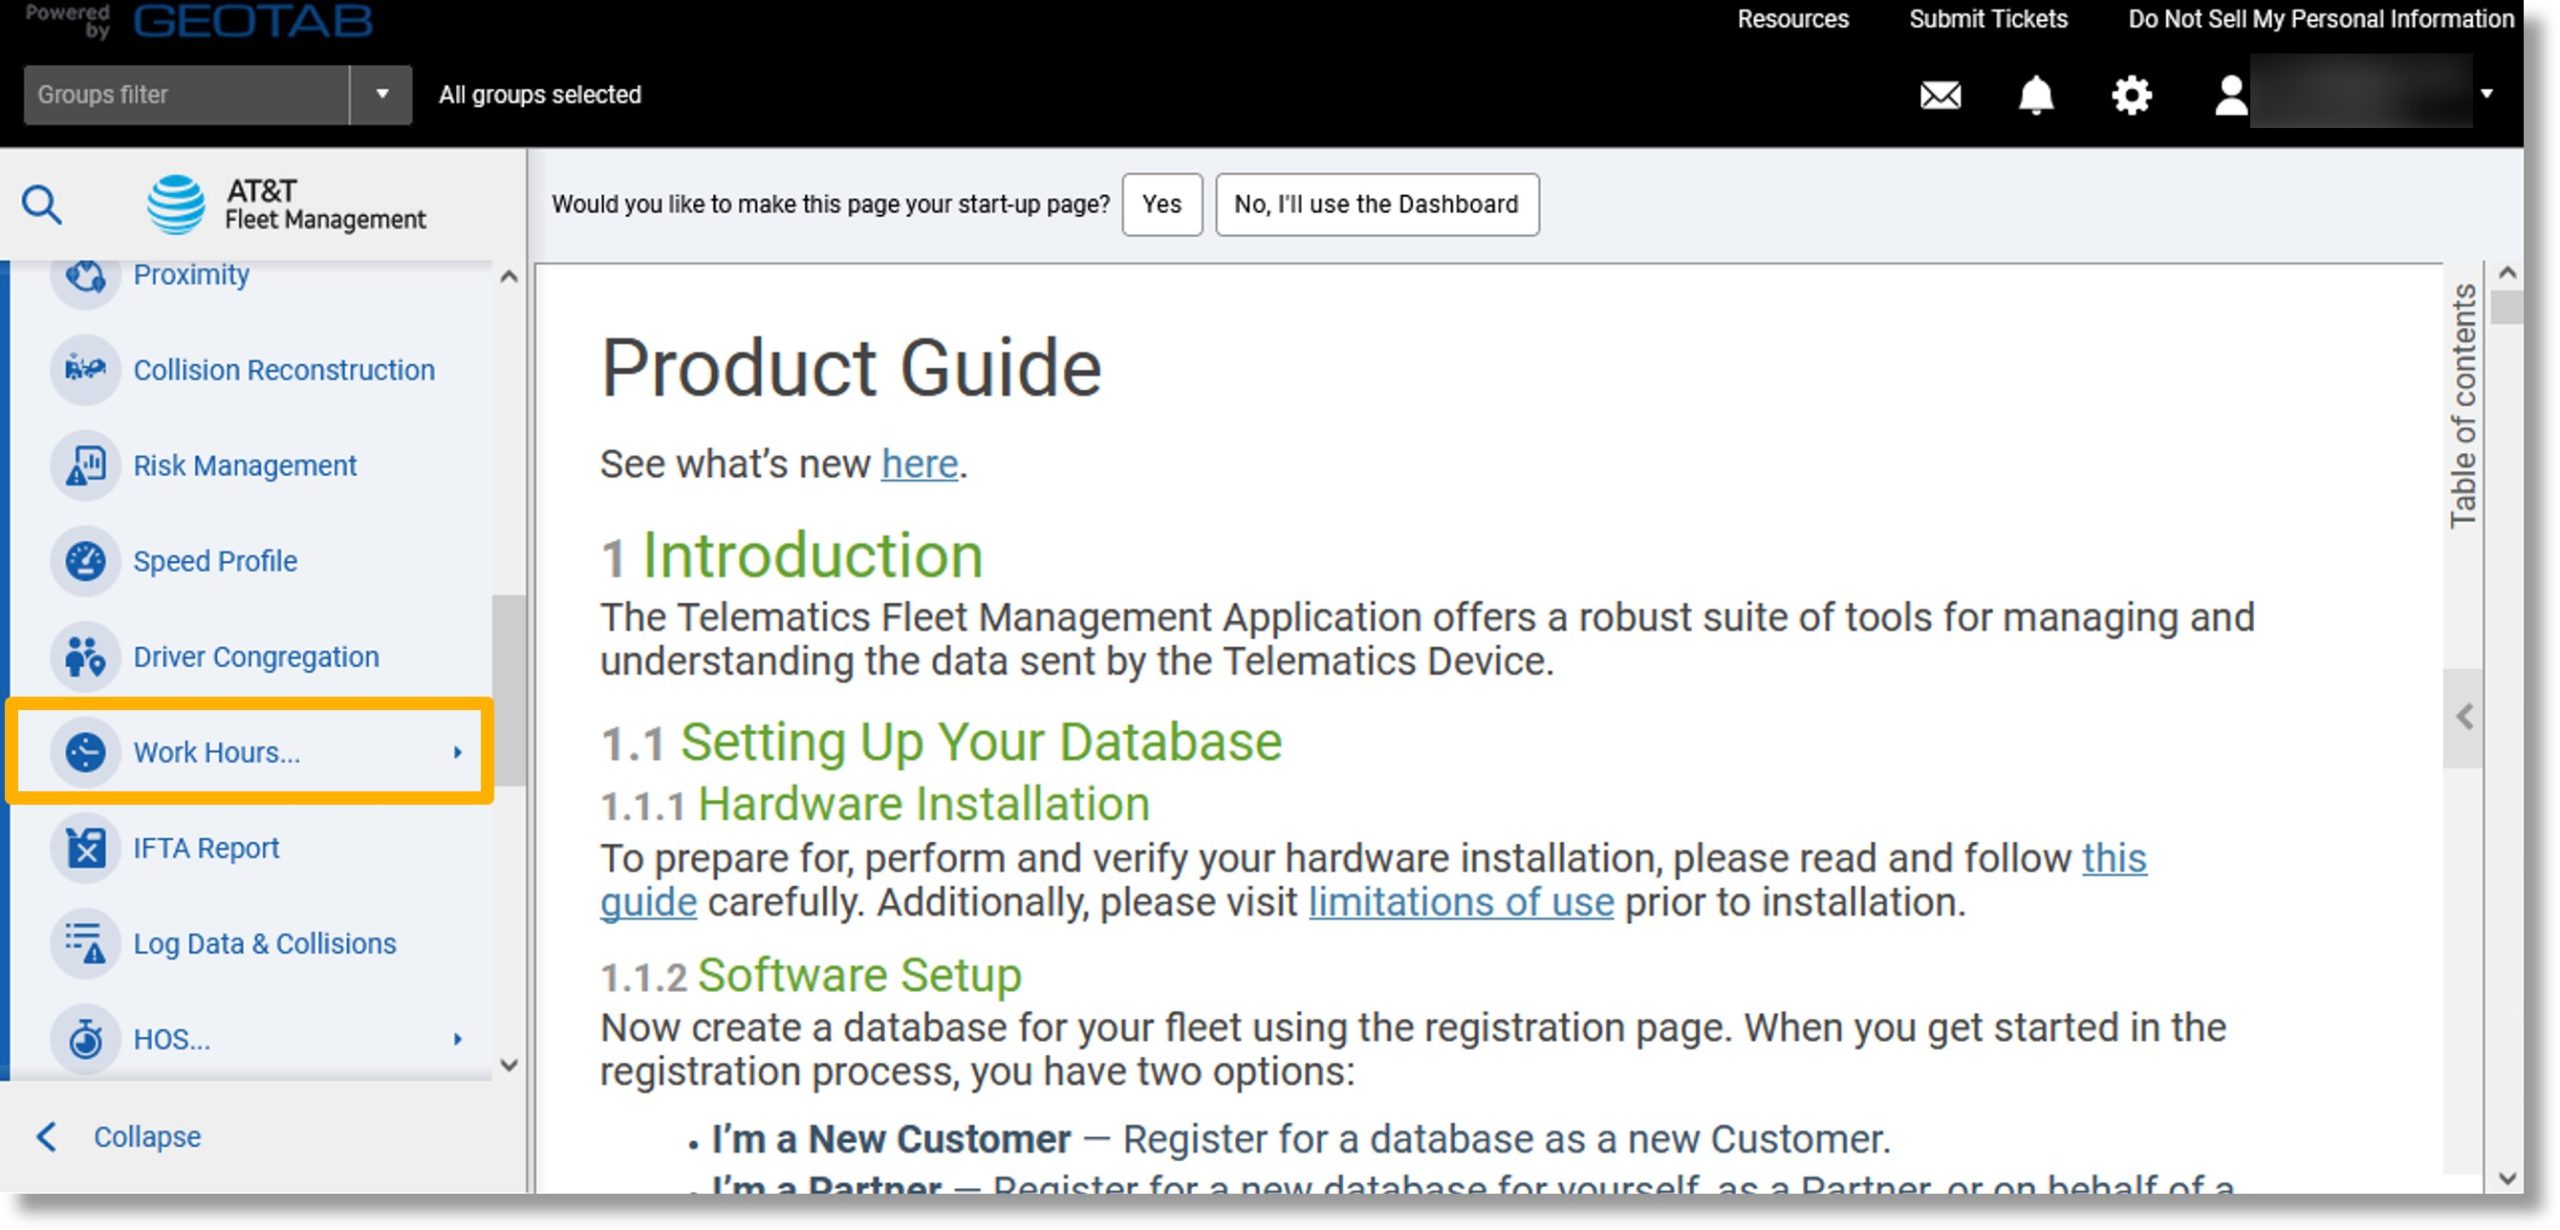Viewport: 2560px width, 1230px height.
Task: Open the Resources link
Action: [x=1793, y=19]
